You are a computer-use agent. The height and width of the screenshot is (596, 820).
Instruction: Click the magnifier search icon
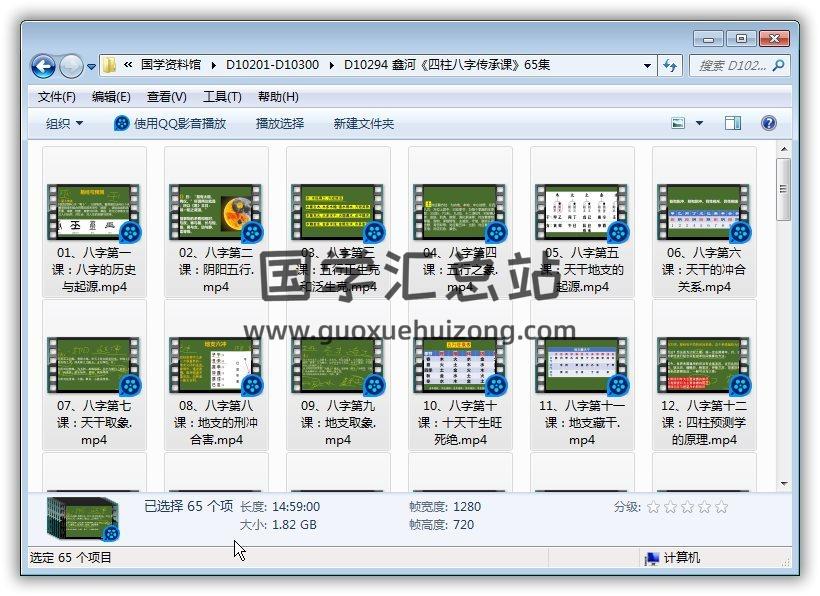pyautogui.click(x=778, y=66)
